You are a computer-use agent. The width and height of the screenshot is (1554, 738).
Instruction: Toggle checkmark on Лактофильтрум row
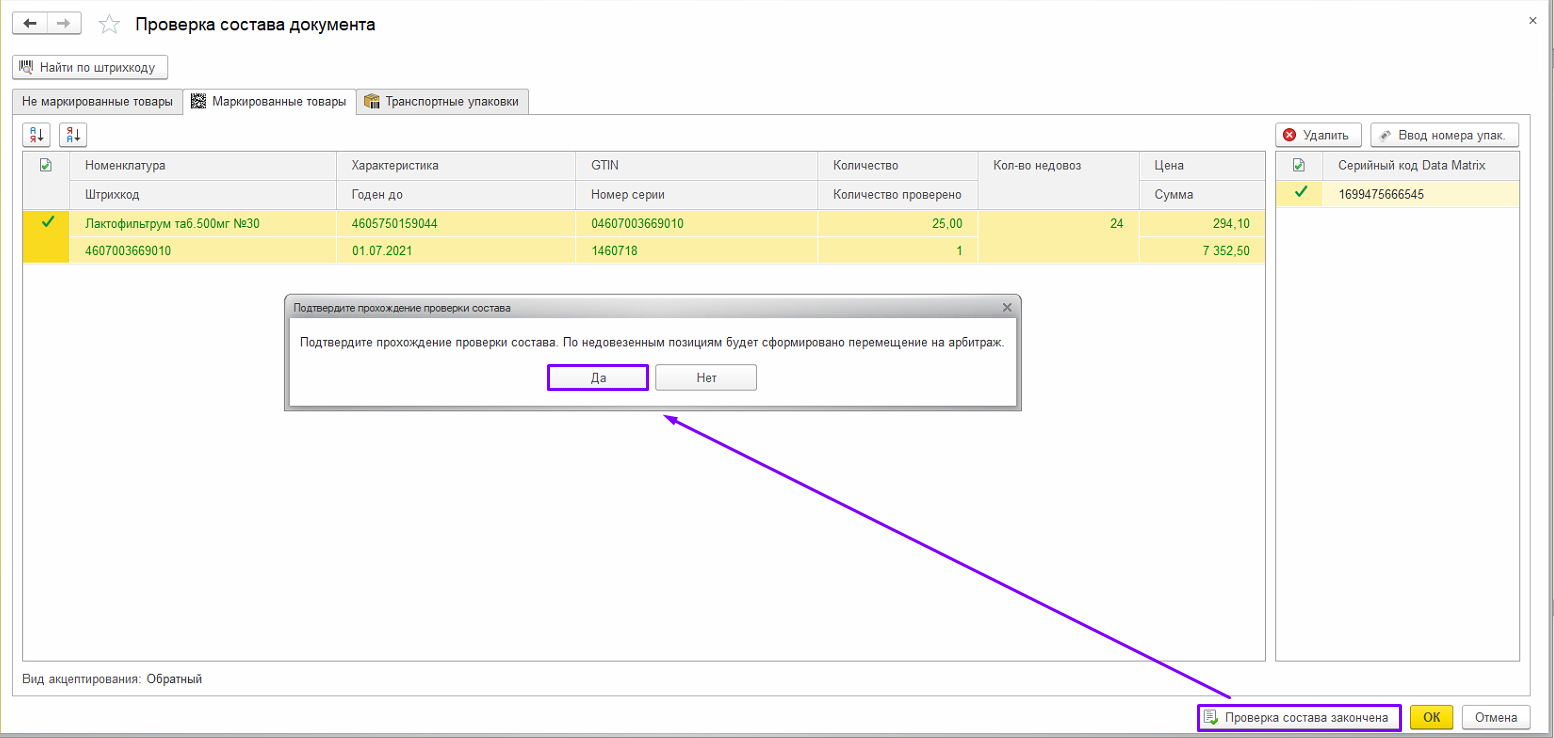coord(46,223)
